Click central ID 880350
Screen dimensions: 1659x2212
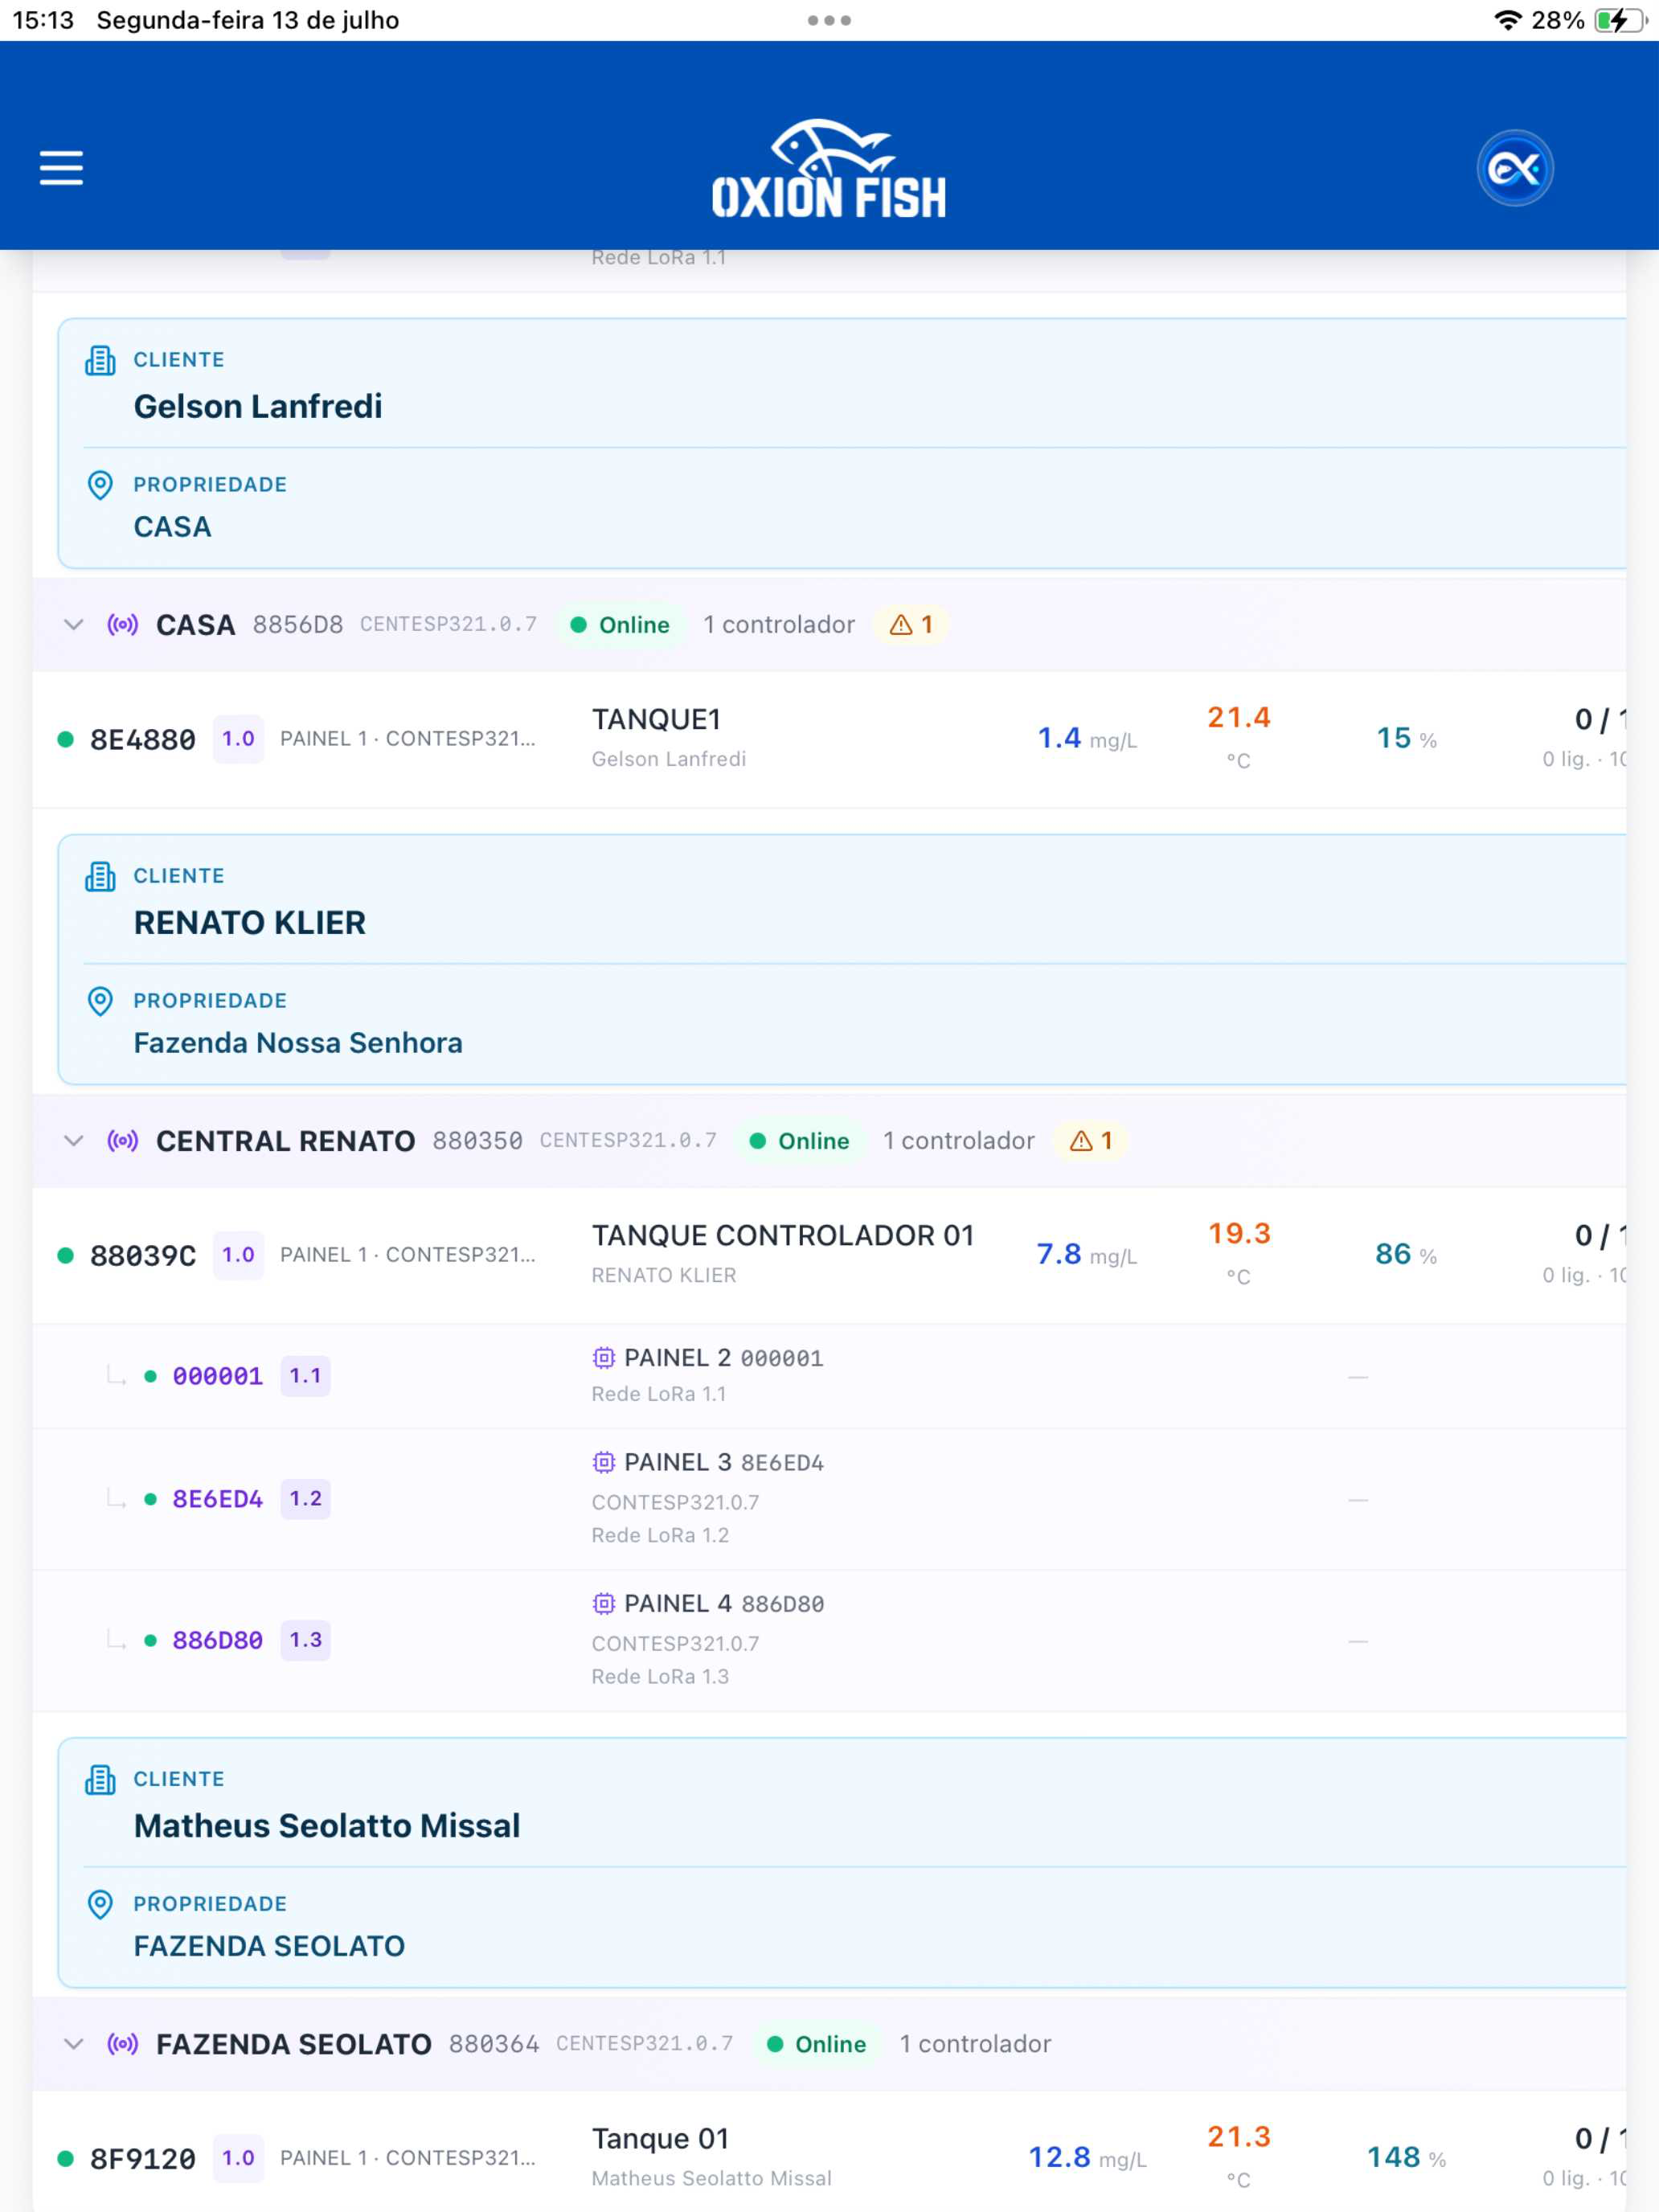[x=477, y=1141]
